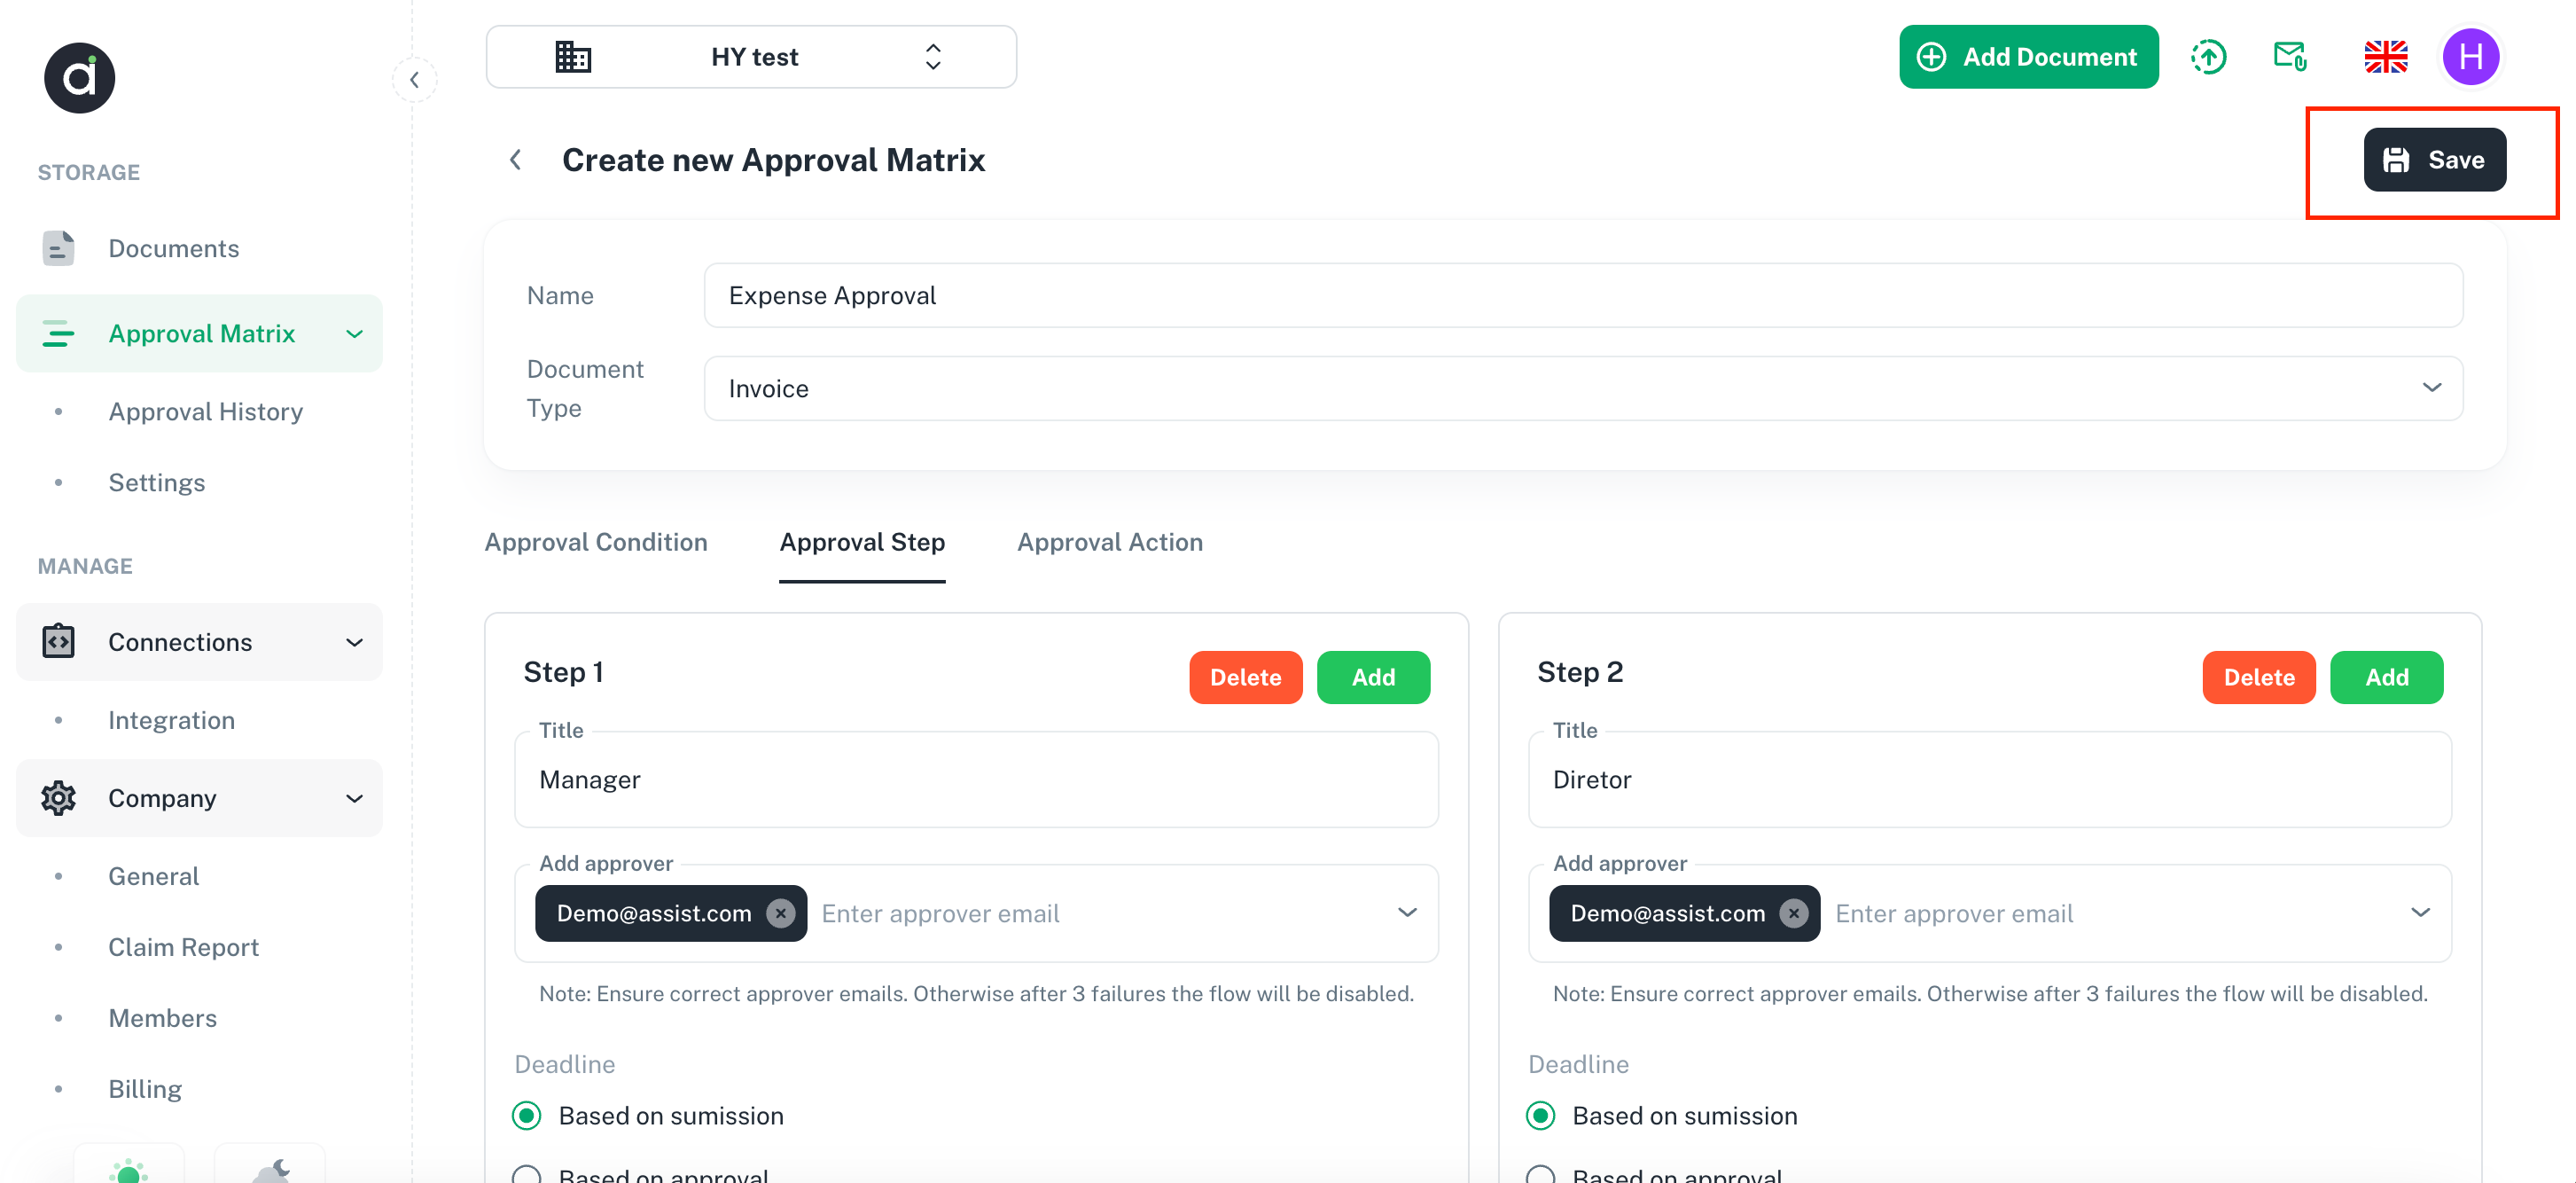The height and width of the screenshot is (1183, 2576).
Task: Remove the Demo@assist.com approver from Step 1
Action: [x=780, y=913]
